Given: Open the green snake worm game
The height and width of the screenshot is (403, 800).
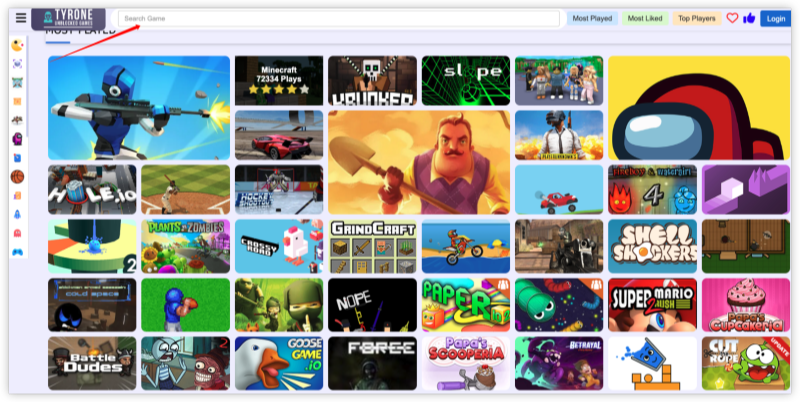Looking at the screenshot, I should [x=559, y=305].
